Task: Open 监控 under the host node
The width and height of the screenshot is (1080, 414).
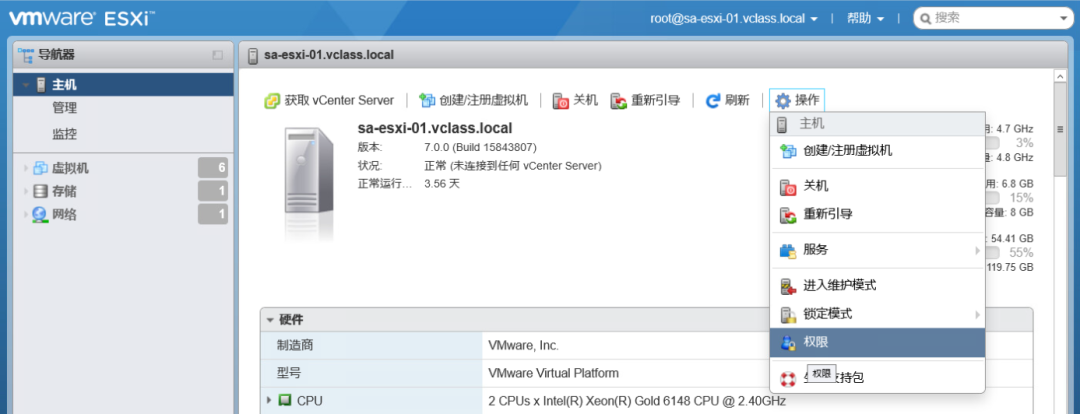Action: click(x=64, y=134)
